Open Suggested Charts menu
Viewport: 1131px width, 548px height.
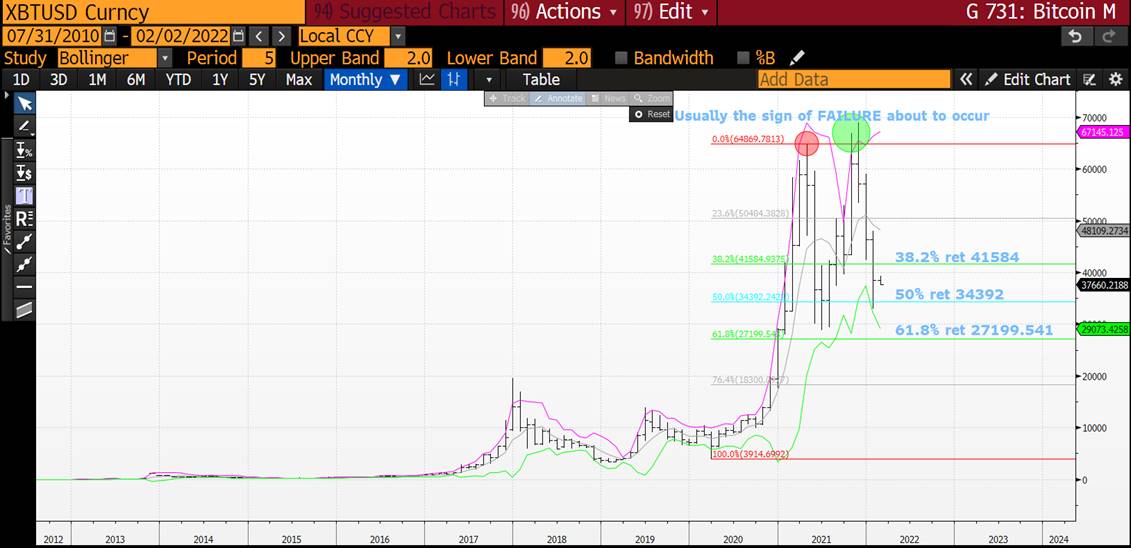[405, 12]
